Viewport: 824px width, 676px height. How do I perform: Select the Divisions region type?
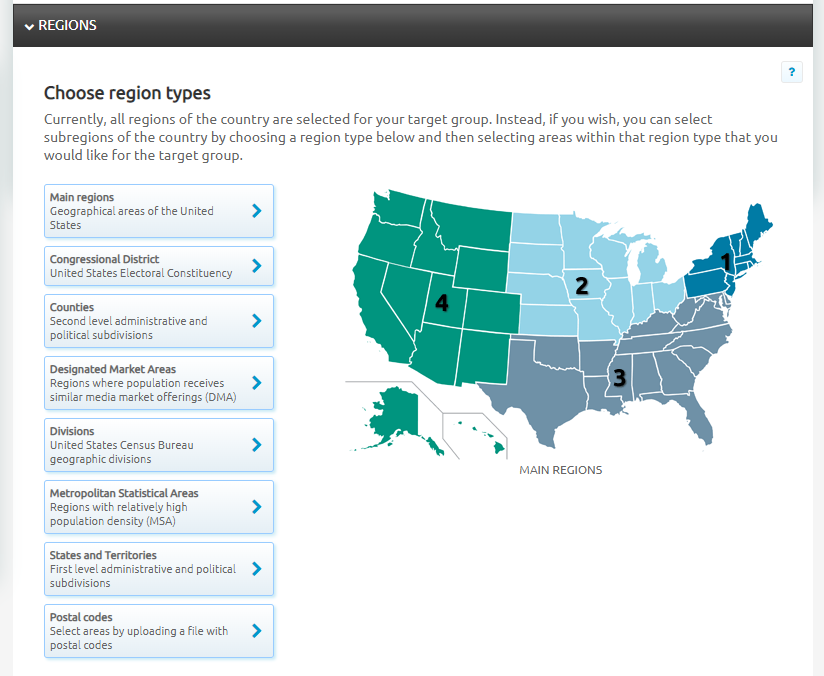pos(145,445)
